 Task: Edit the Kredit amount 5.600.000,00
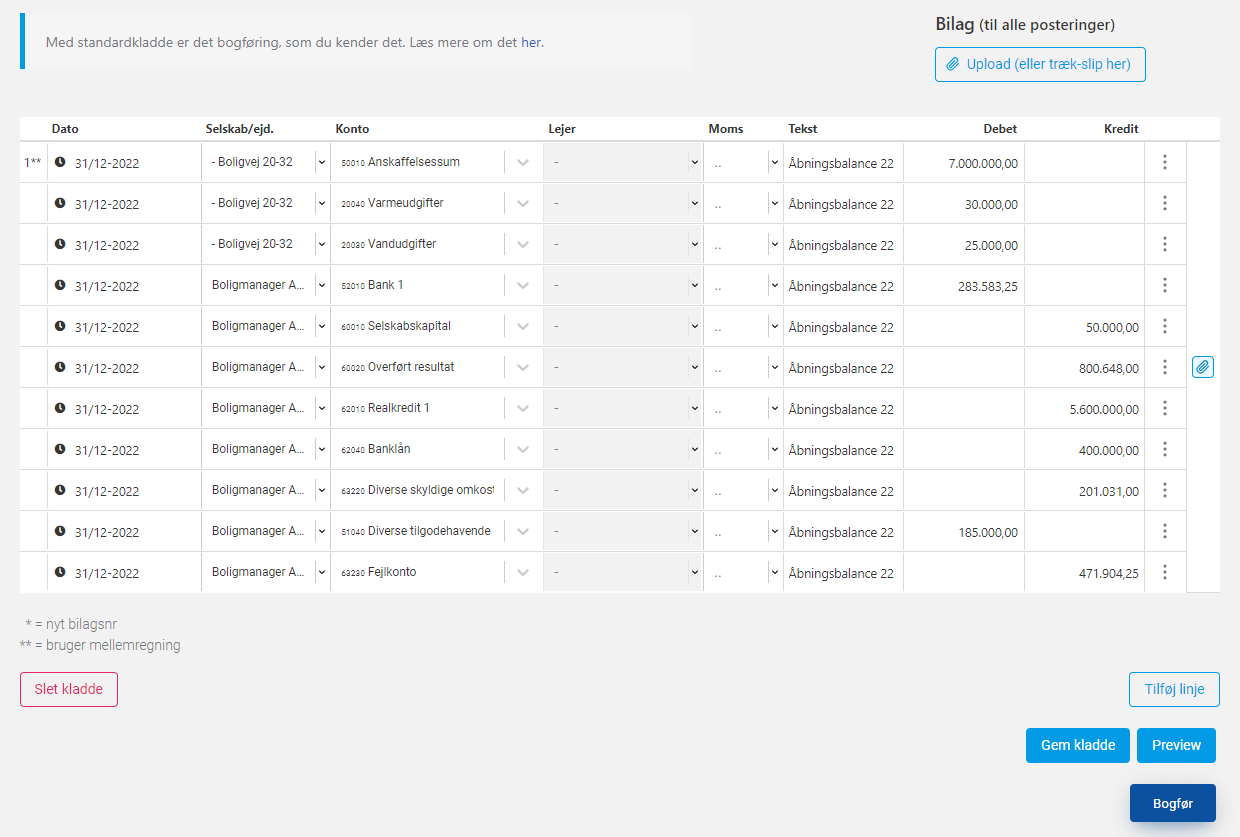point(1084,408)
